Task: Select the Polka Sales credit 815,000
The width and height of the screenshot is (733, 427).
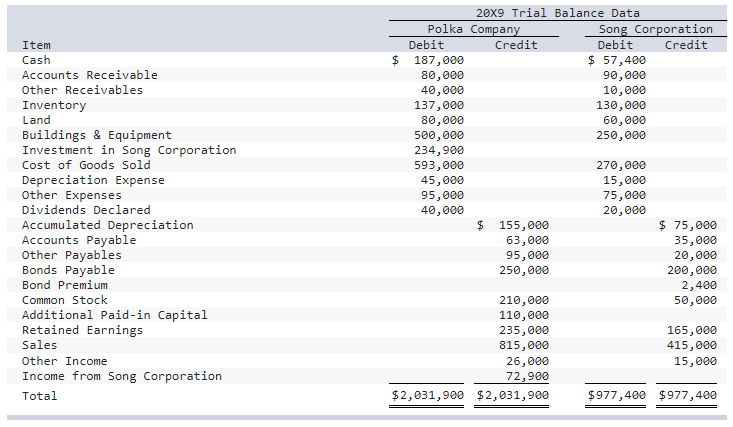Action: tap(524, 345)
